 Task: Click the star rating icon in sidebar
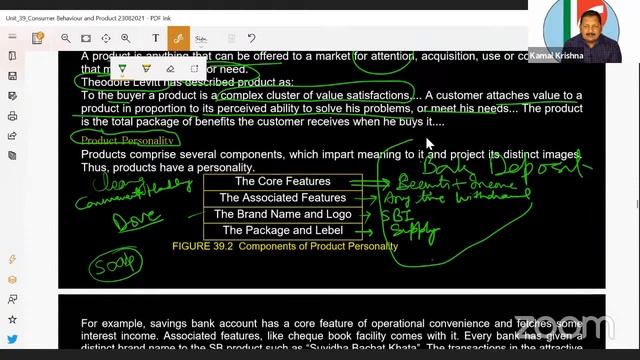tap(12, 319)
